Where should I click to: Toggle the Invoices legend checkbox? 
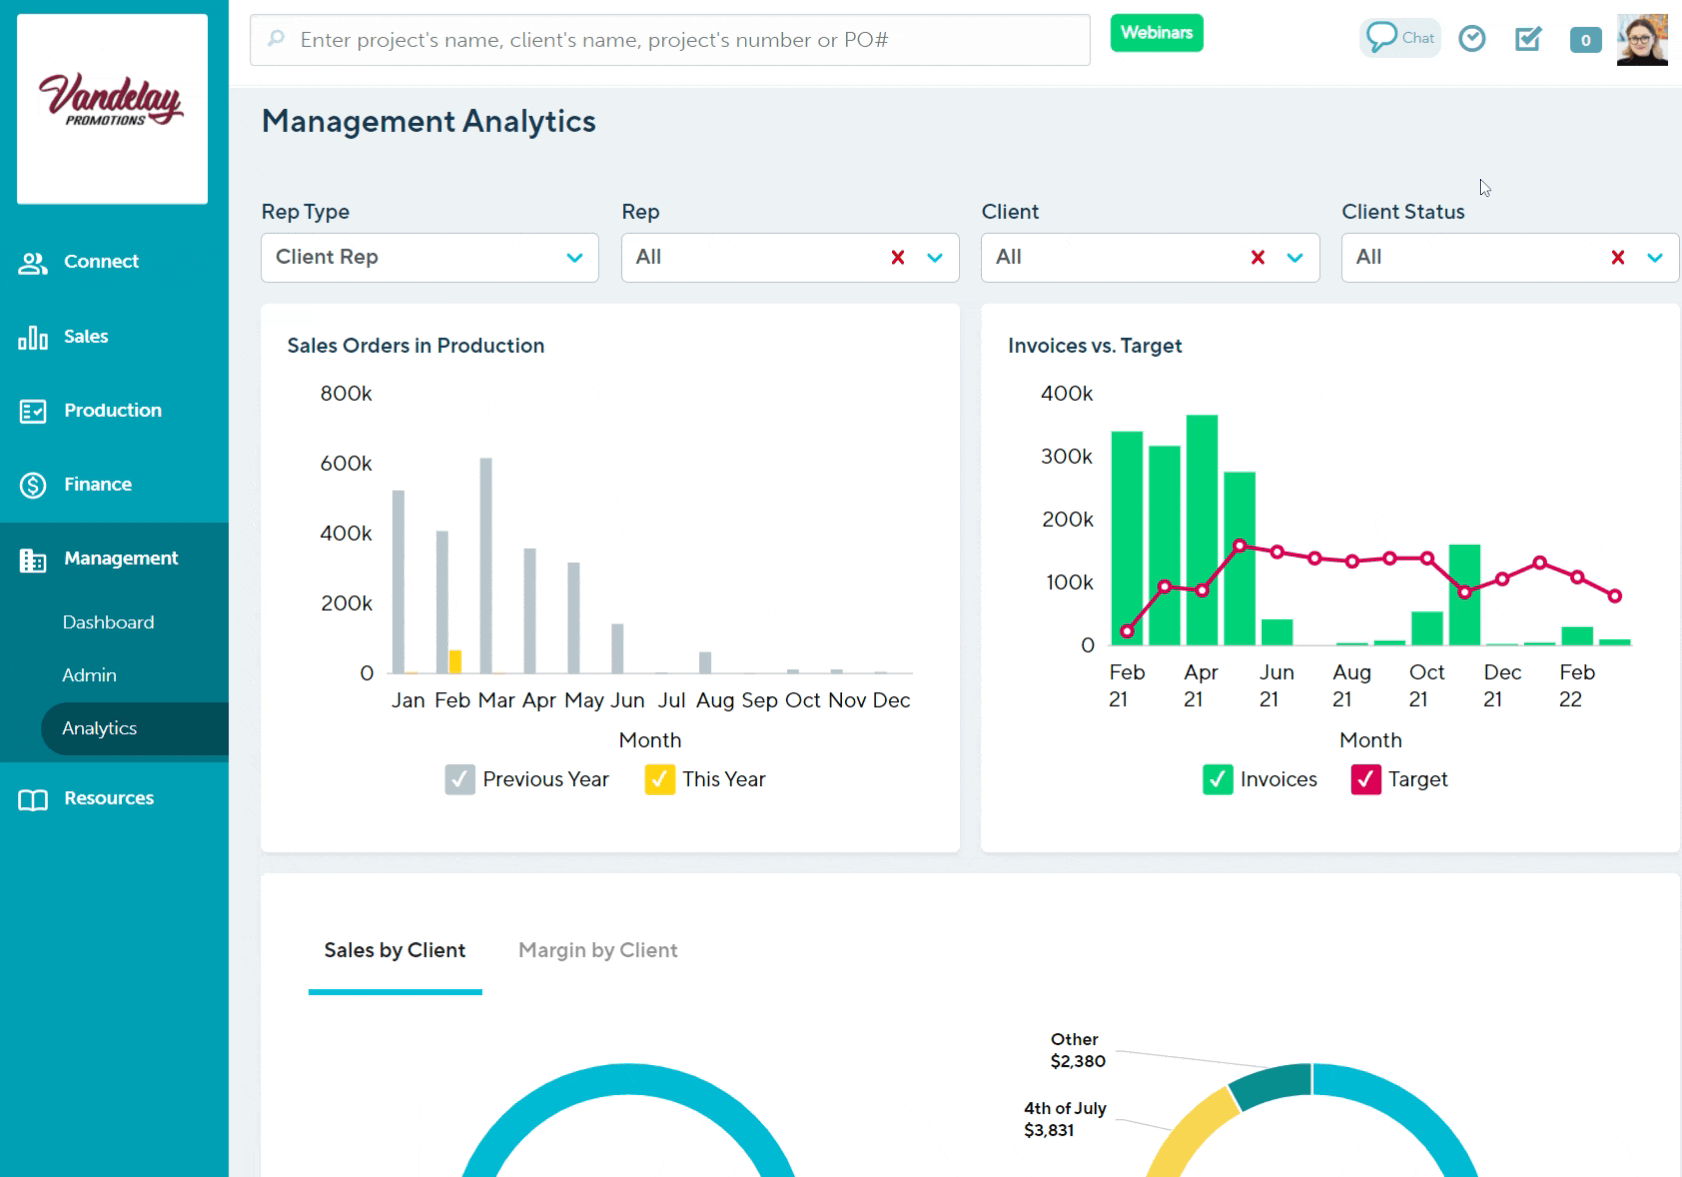[x=1217, y=780]
